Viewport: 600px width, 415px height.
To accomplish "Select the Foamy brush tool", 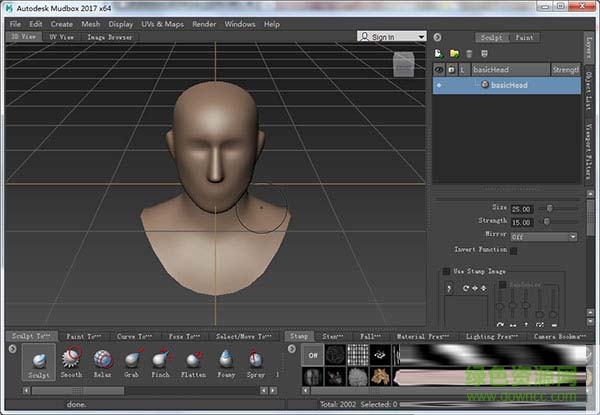I will 224,359.
